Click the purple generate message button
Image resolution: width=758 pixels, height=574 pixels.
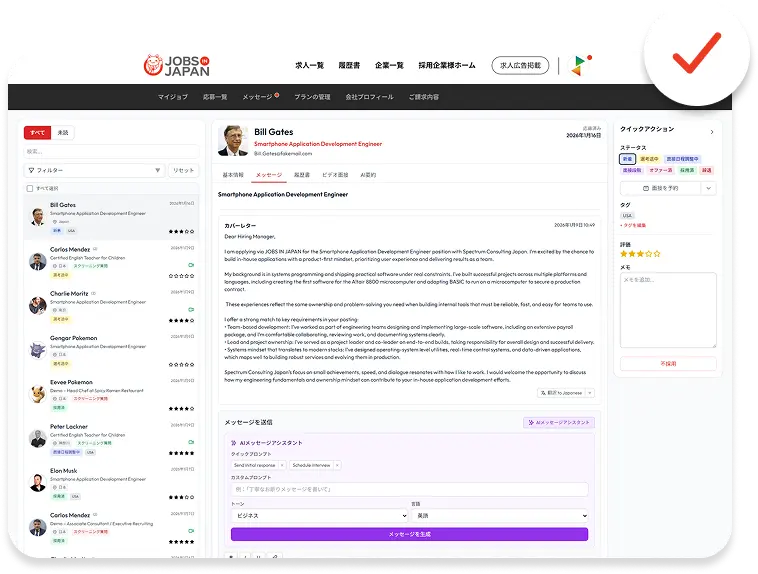tap(409, 534)
